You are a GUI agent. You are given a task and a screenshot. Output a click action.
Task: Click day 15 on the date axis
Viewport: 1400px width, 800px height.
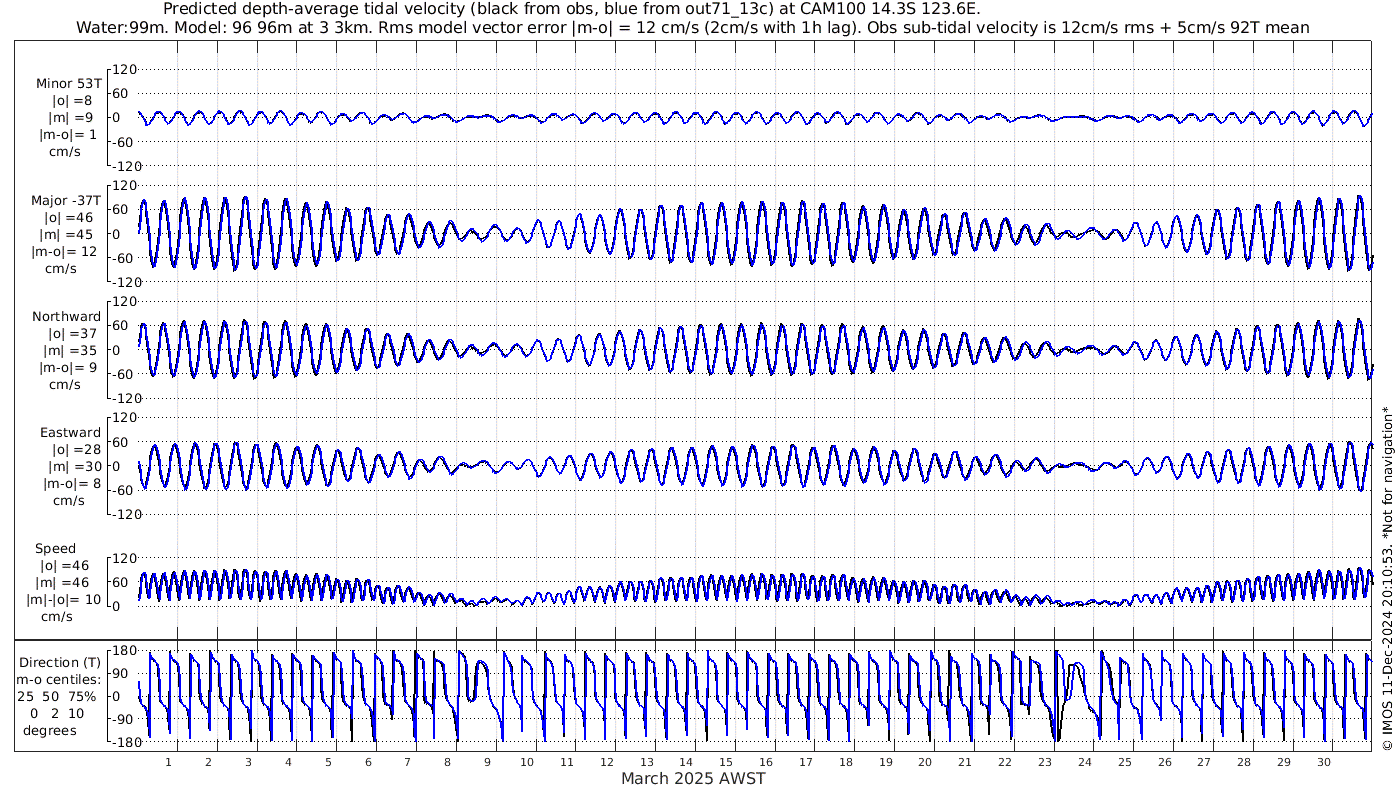tap(727, 762)
